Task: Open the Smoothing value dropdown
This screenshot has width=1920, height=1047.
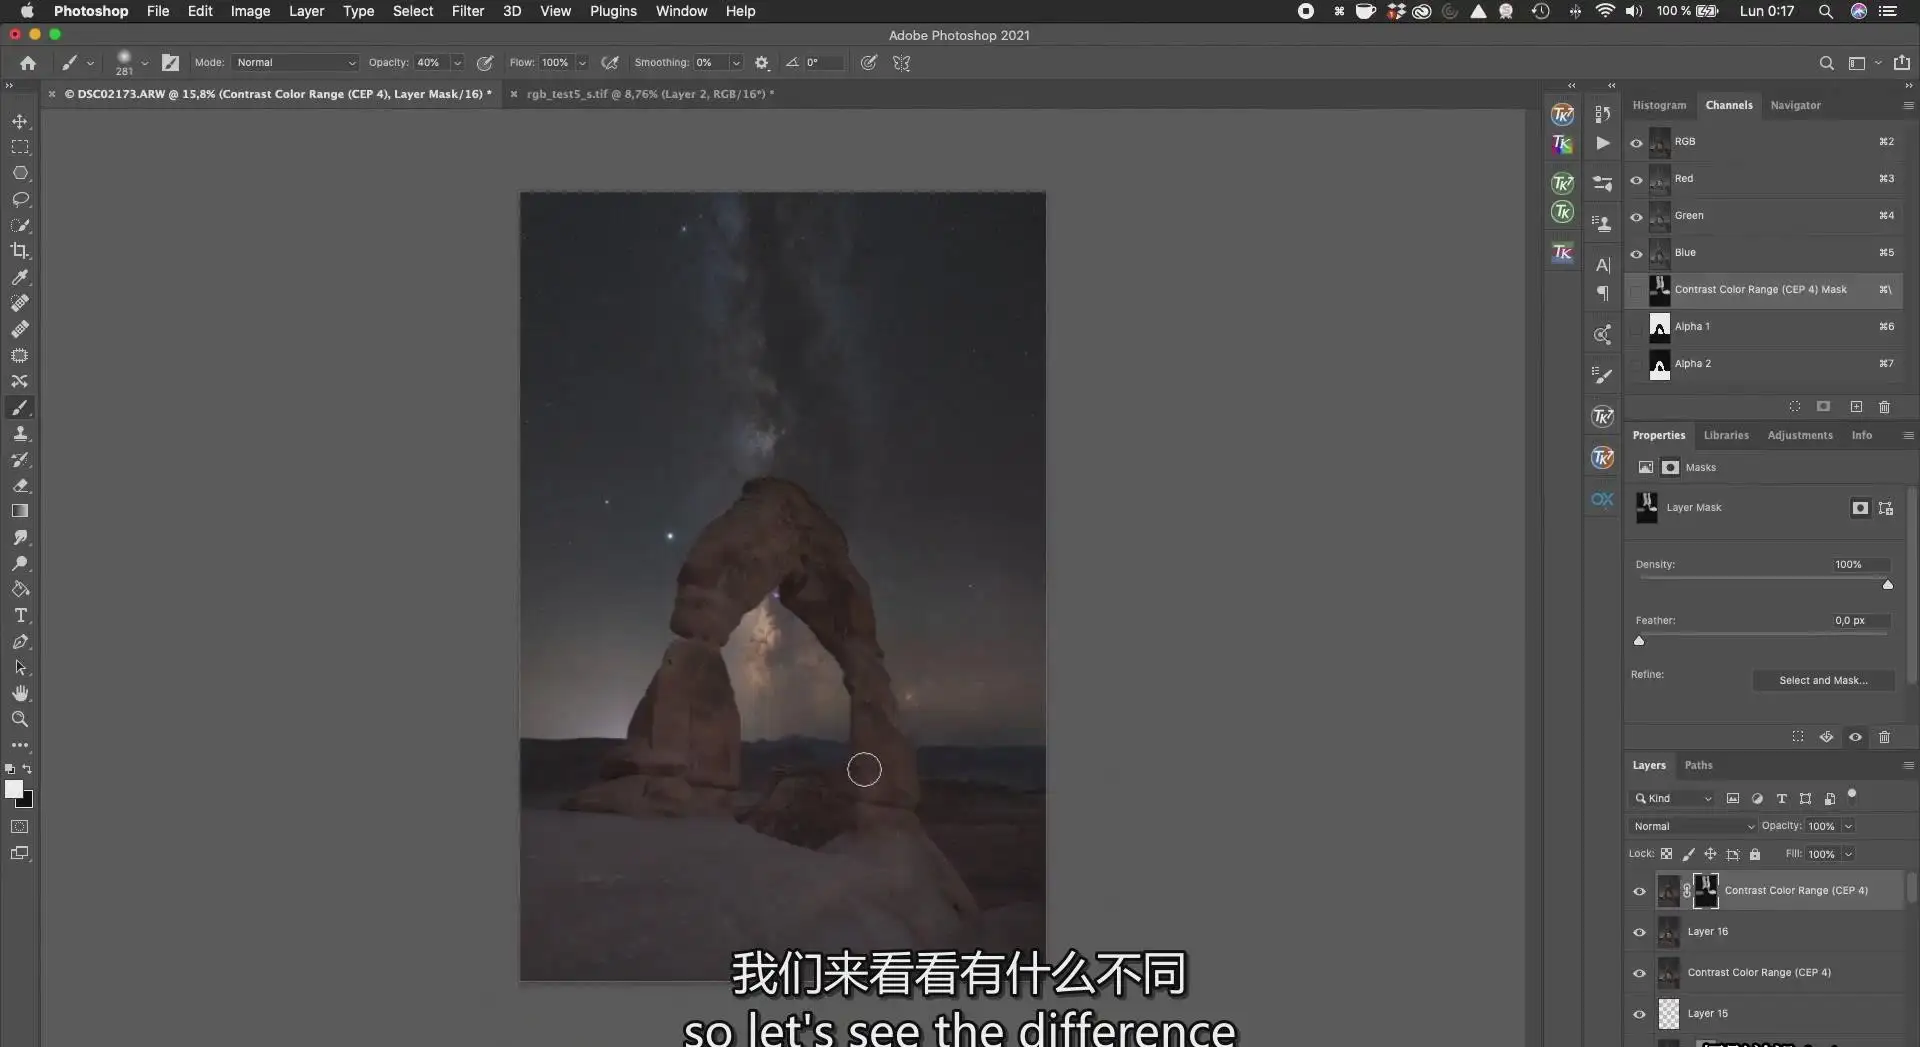Action: tap(737, 63)
